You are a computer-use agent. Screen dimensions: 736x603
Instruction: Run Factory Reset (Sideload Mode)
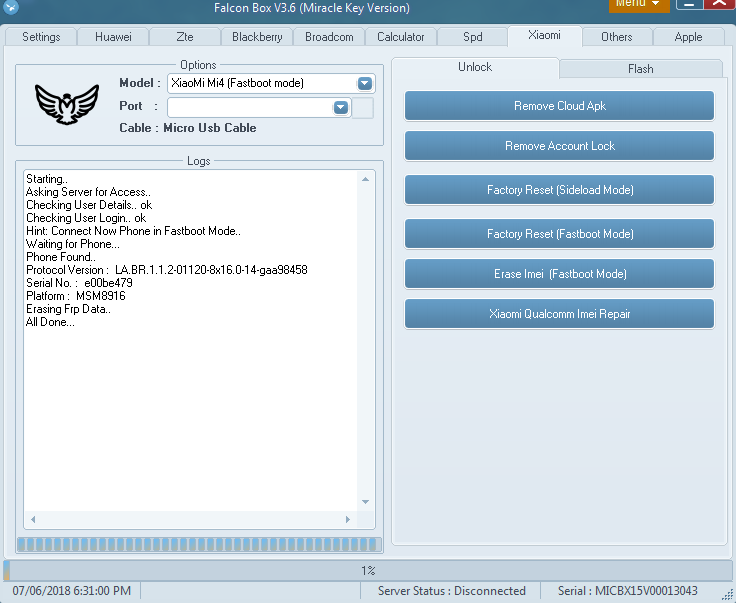tap(560, 190)
